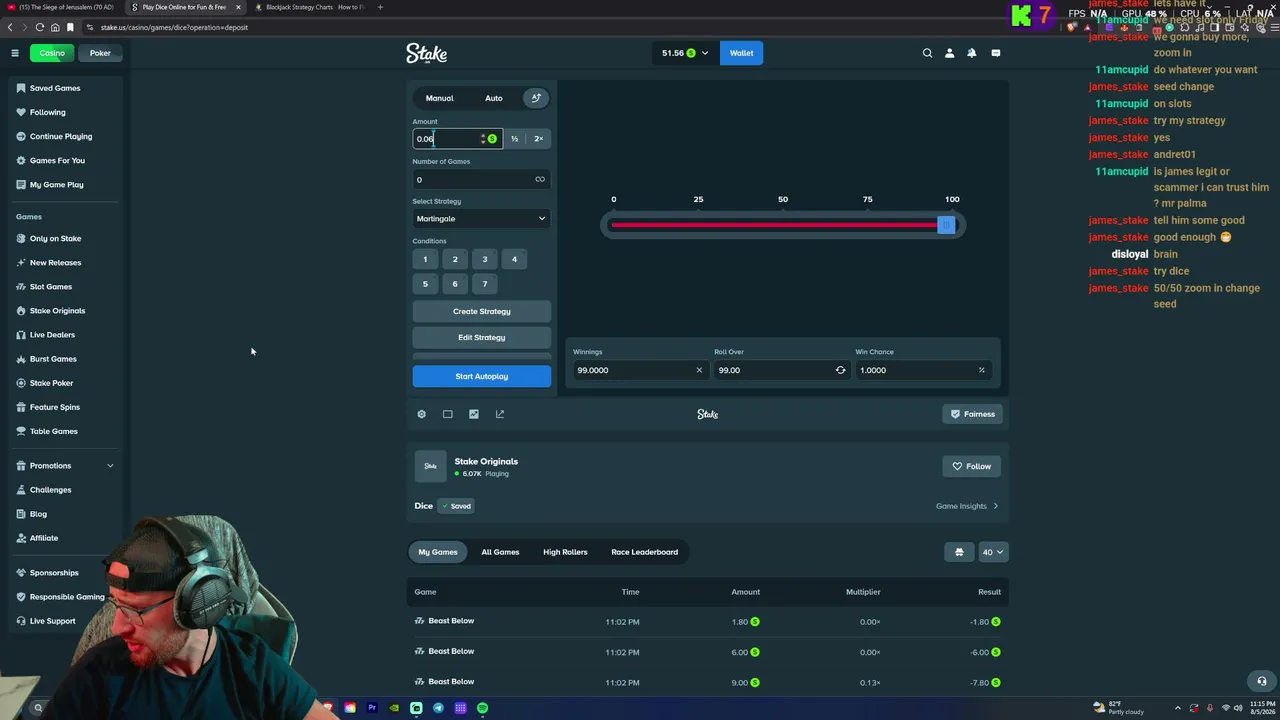Select condition 3
This screenshot has height=720, width=1280.
(485, 260)
